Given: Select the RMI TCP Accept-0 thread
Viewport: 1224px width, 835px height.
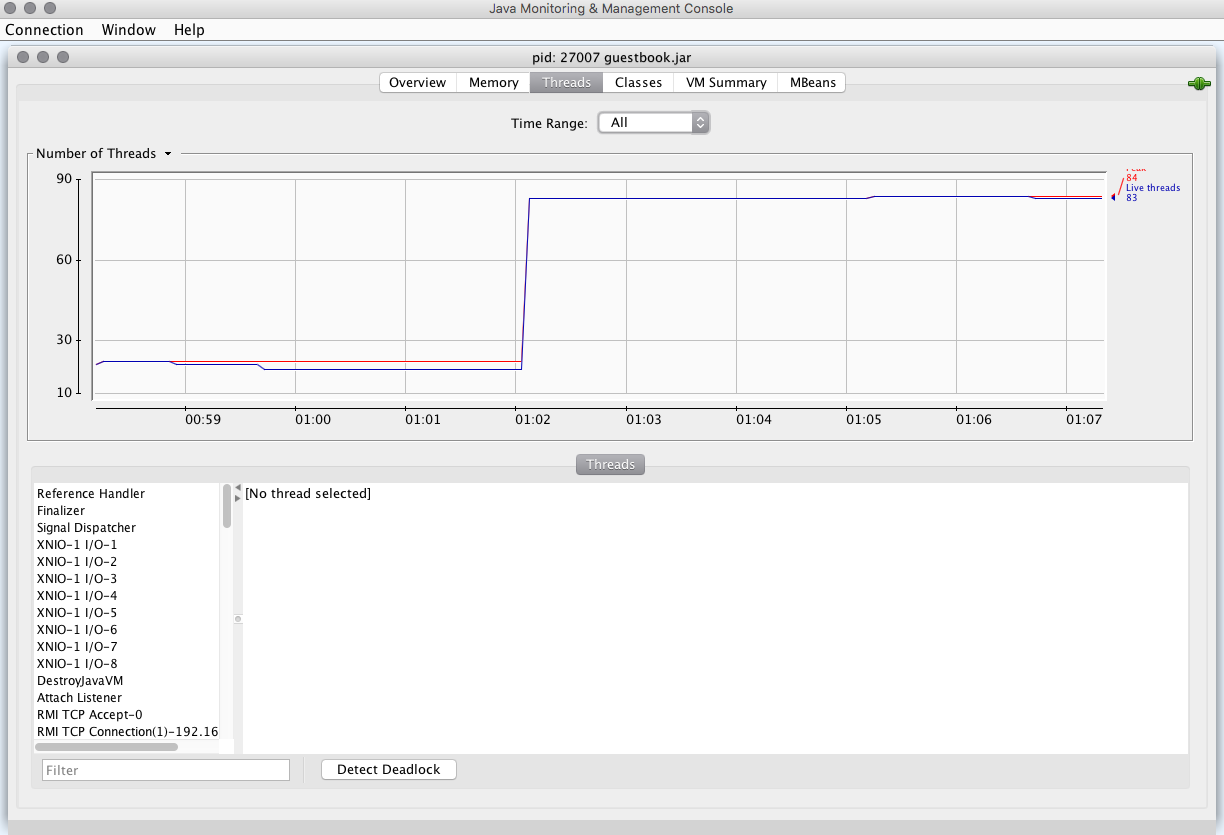Looking at the screenshot, I should click(126, 715).
